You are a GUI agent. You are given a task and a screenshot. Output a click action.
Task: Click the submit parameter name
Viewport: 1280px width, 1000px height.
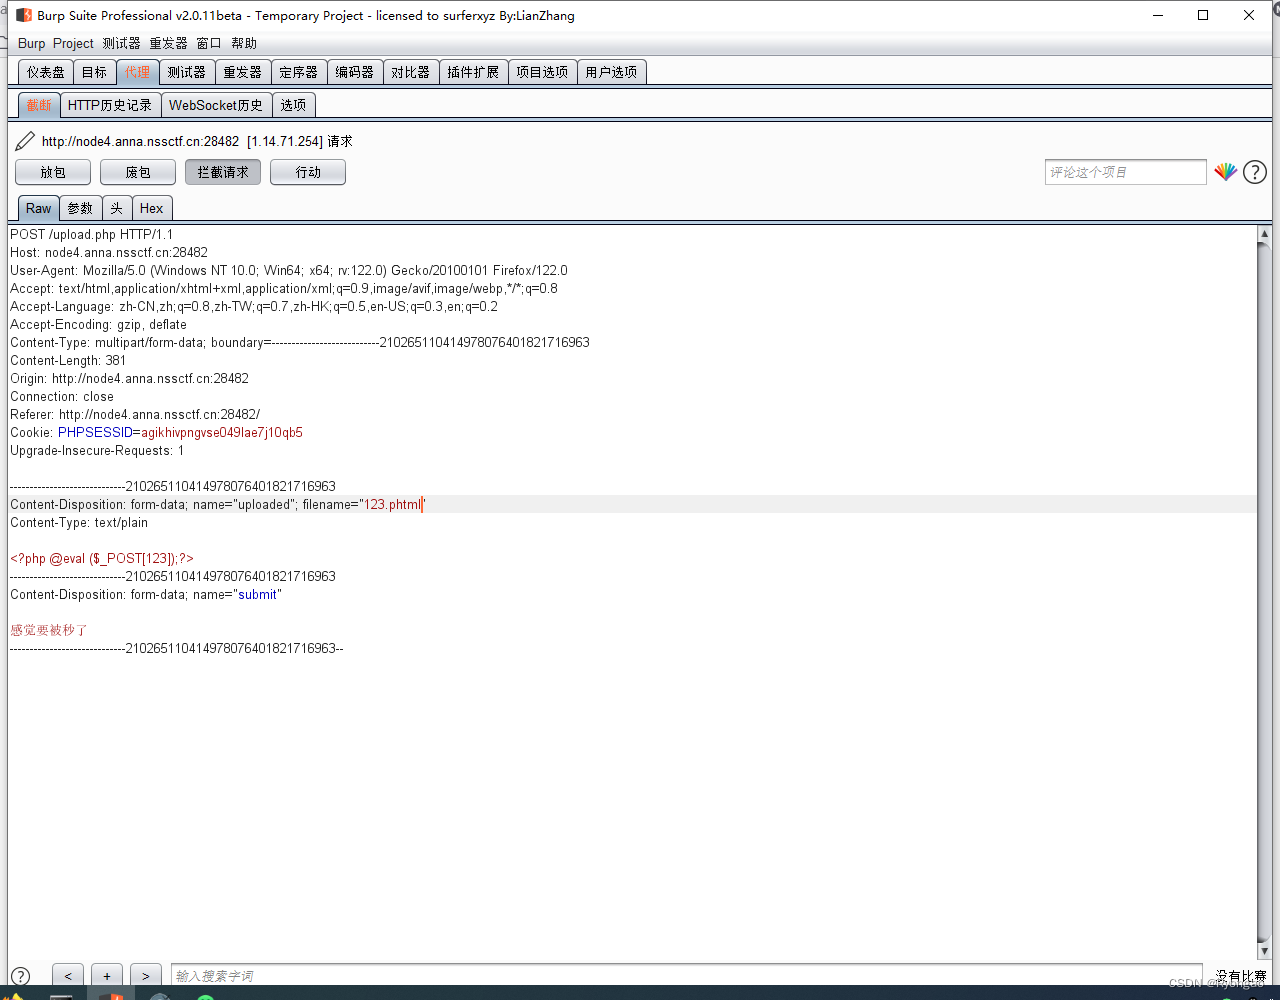257,594
